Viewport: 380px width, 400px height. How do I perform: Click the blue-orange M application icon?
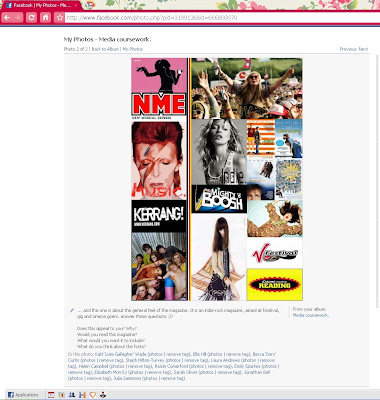(82, 395)
